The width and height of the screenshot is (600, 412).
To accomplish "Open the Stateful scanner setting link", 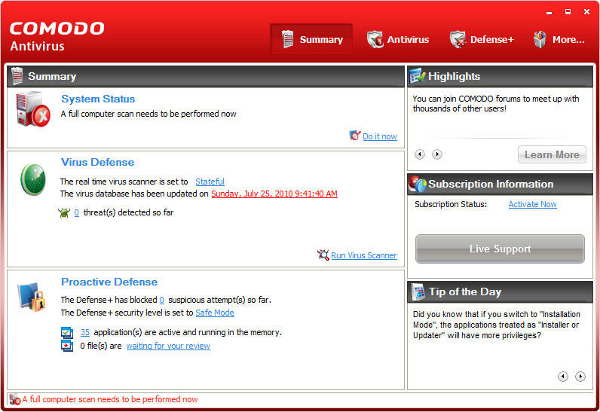I will pos(210,181).
